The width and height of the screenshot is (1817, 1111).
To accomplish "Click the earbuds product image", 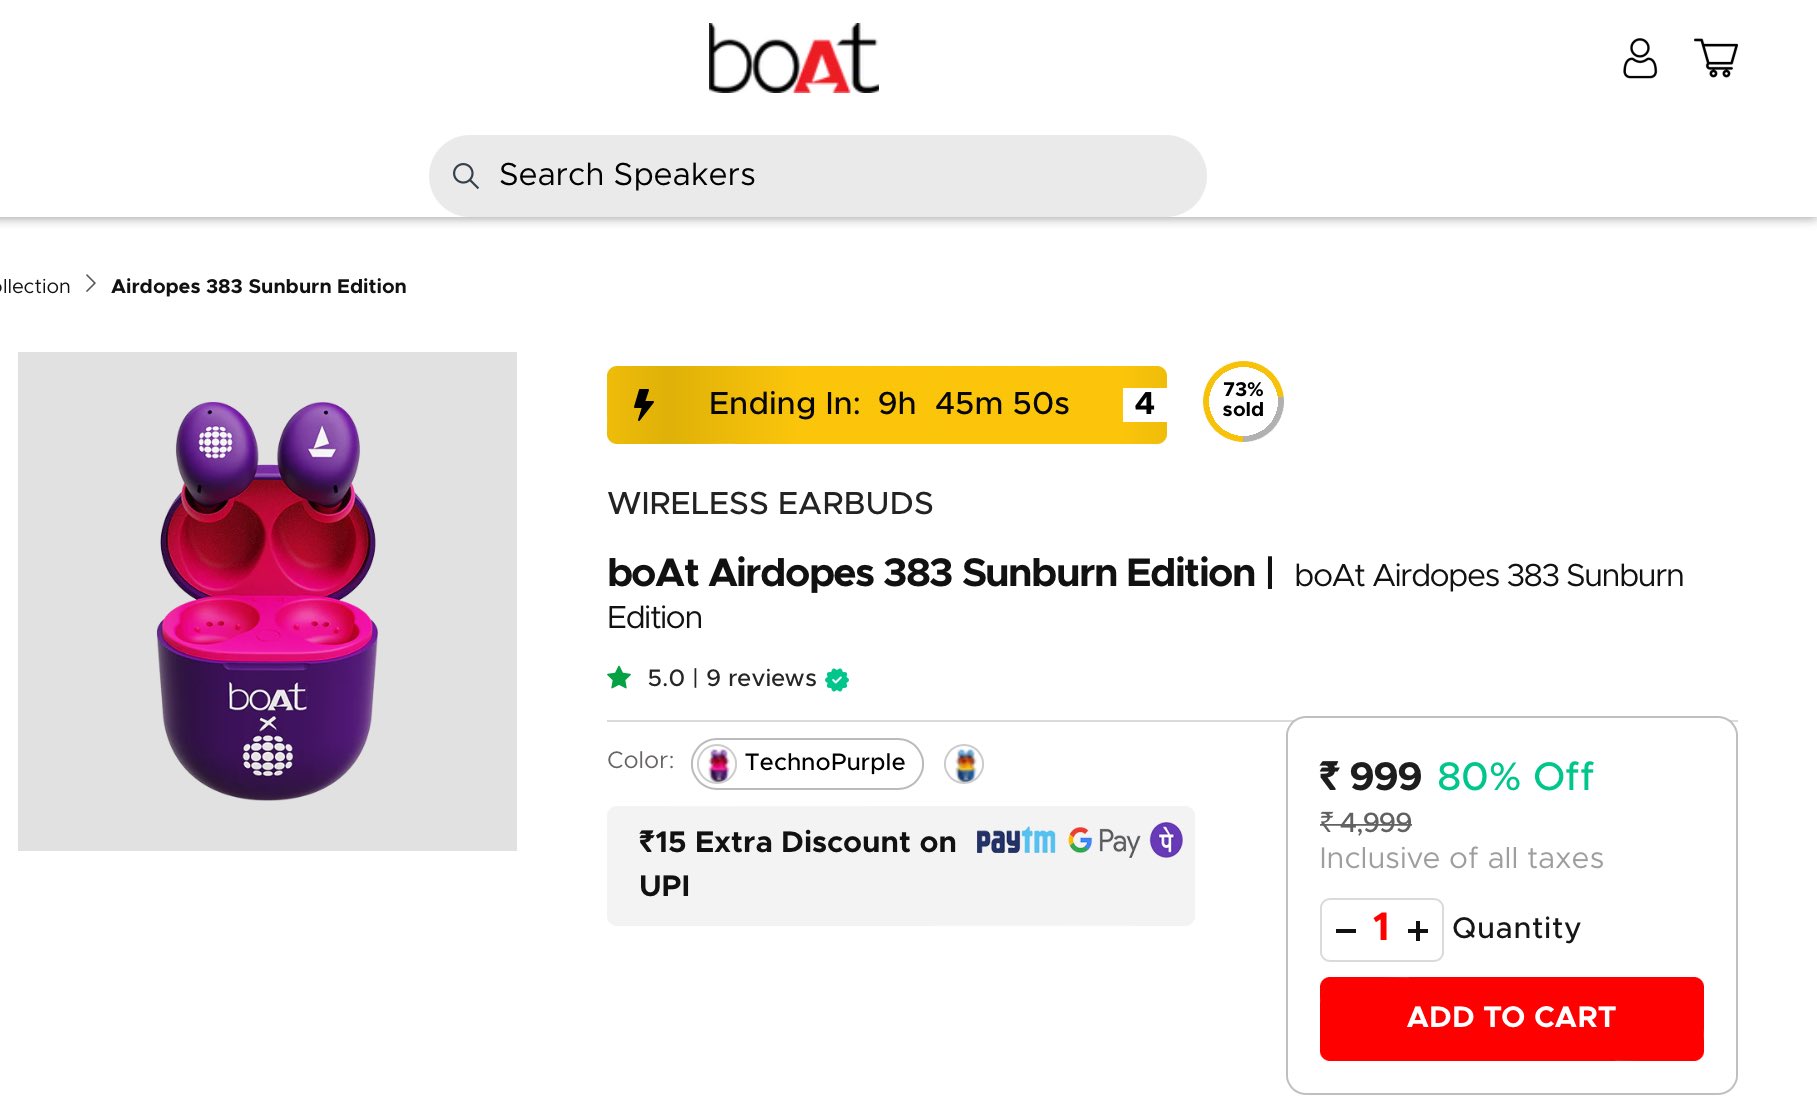I will 267,601.
